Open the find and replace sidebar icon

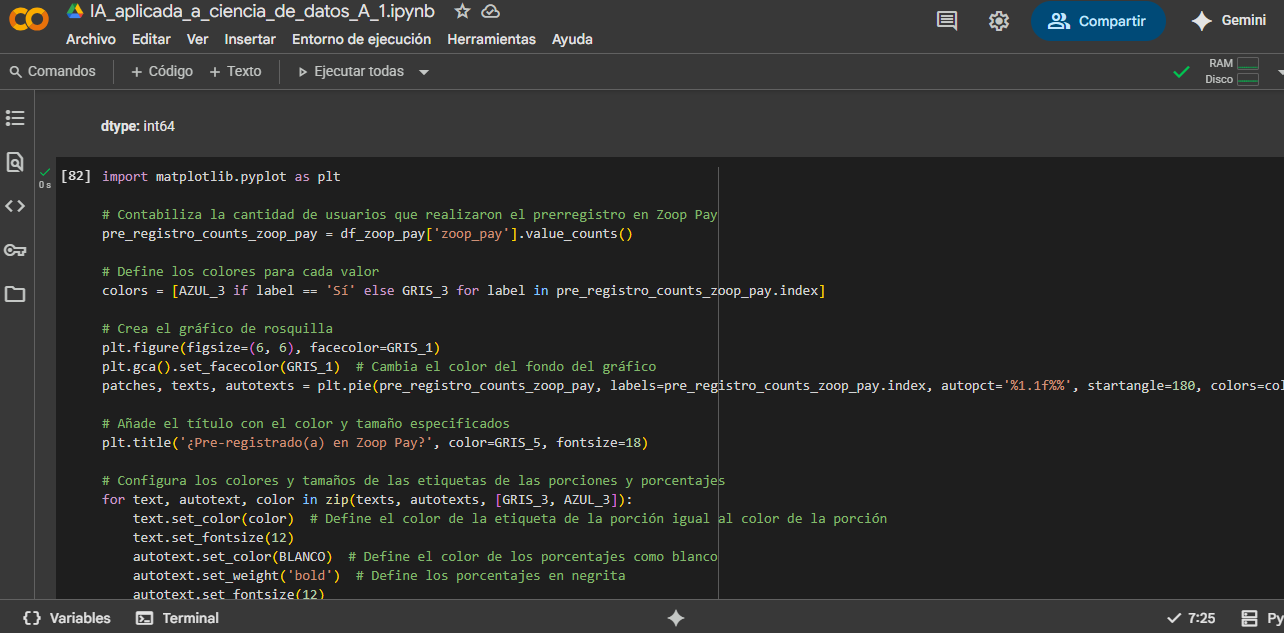(x=15, y=162)
